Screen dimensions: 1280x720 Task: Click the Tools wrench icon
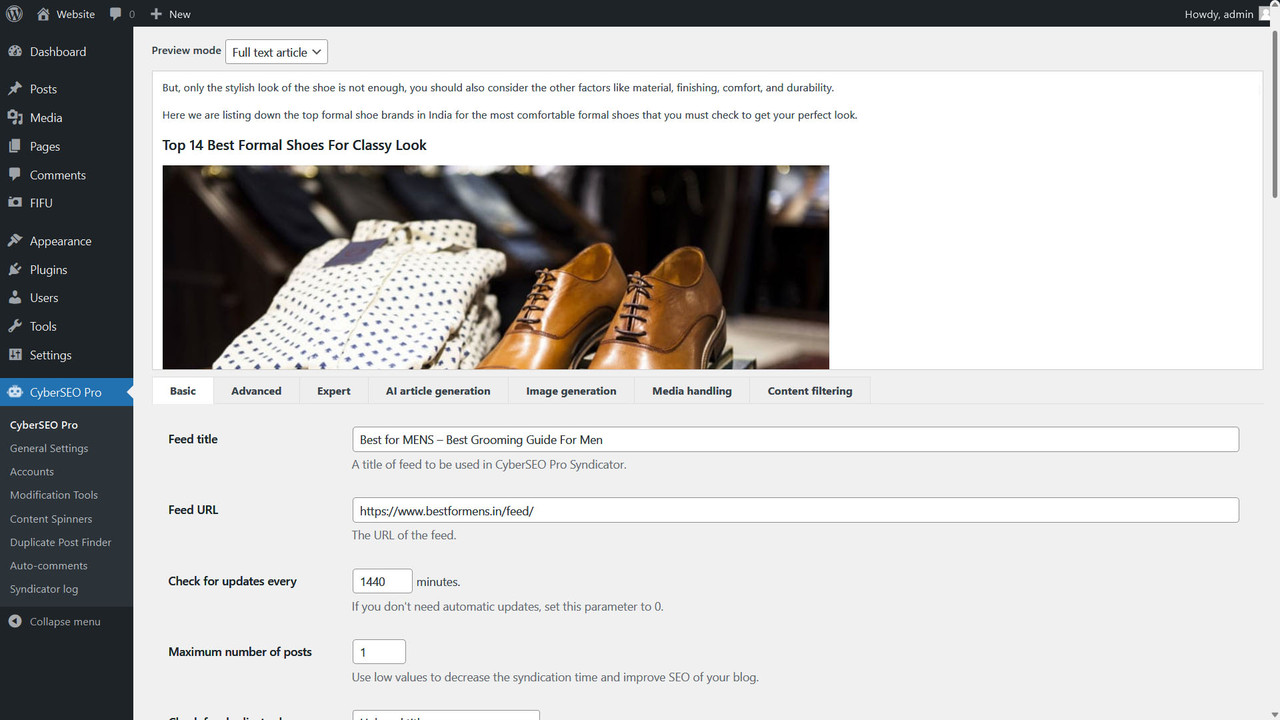click(15, 326)
